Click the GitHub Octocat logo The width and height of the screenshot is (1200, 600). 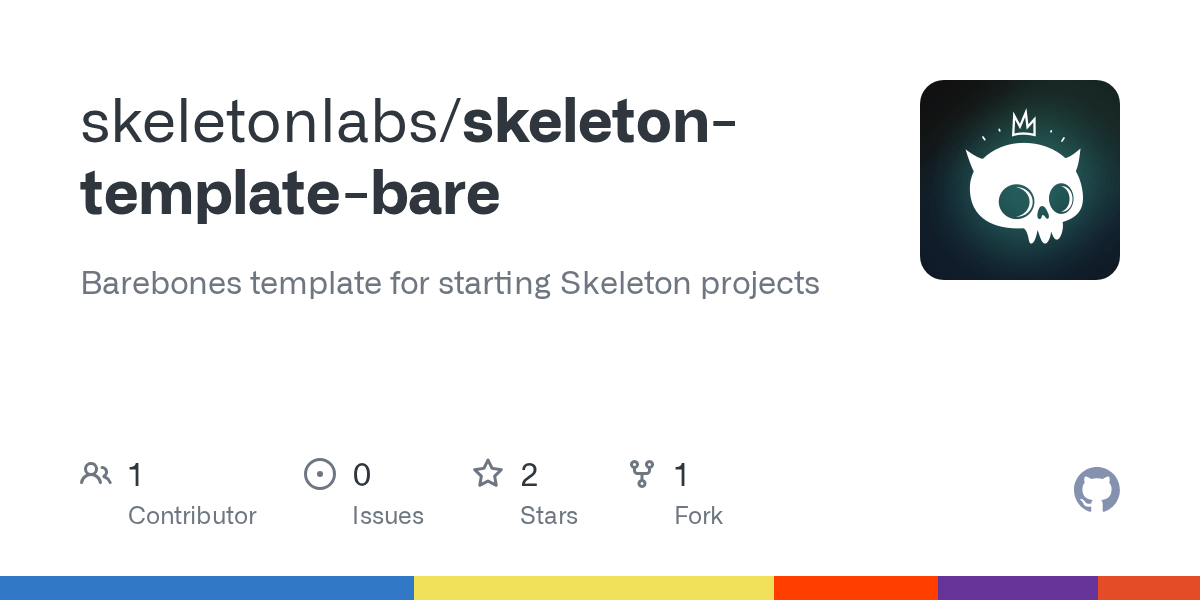(1097, 491)
